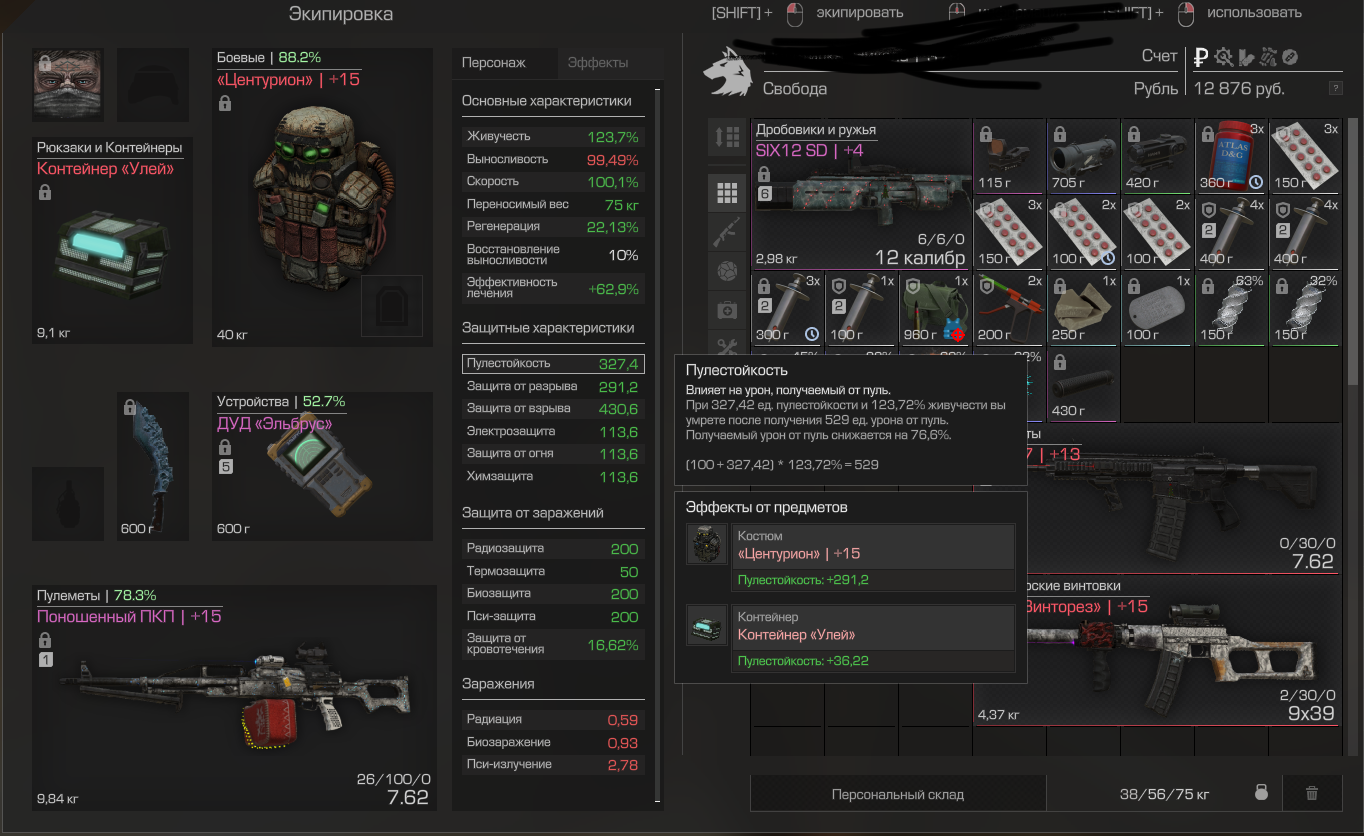
Task: Click the stats panel vertical scrollbar
Action: (657, 445)
